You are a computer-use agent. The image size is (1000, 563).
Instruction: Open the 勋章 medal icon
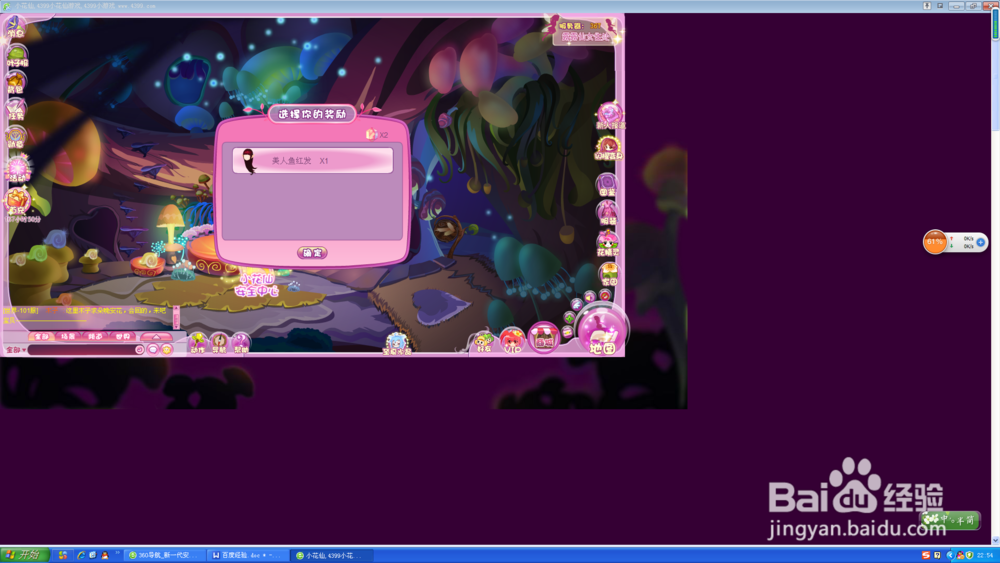[x=15, y=137]
